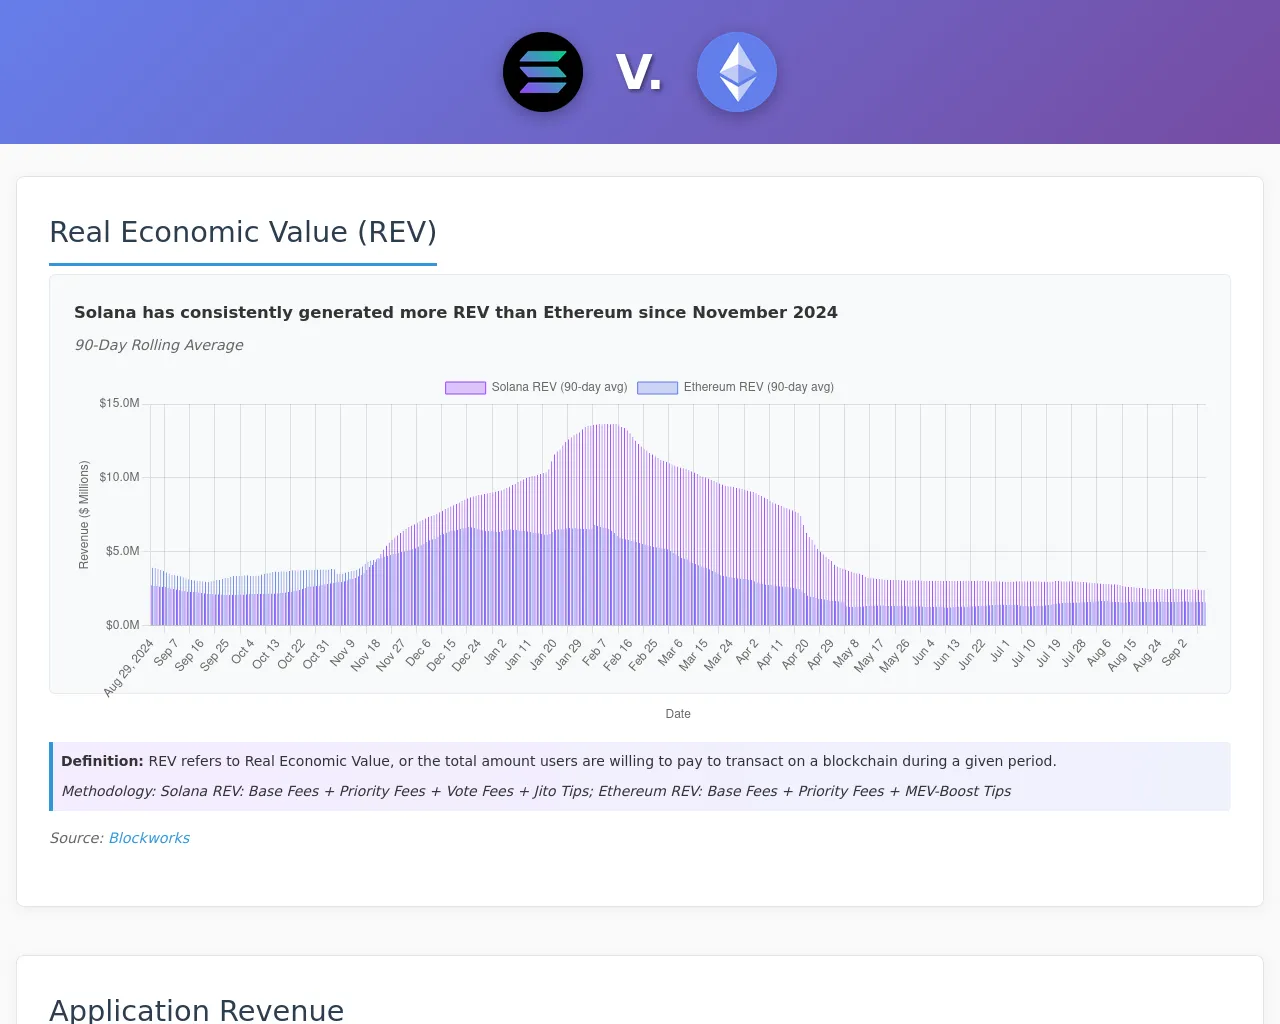Click the "Apr 20" x-axis label
The width and height of the screenshot is (1280, 1024).
795,654
